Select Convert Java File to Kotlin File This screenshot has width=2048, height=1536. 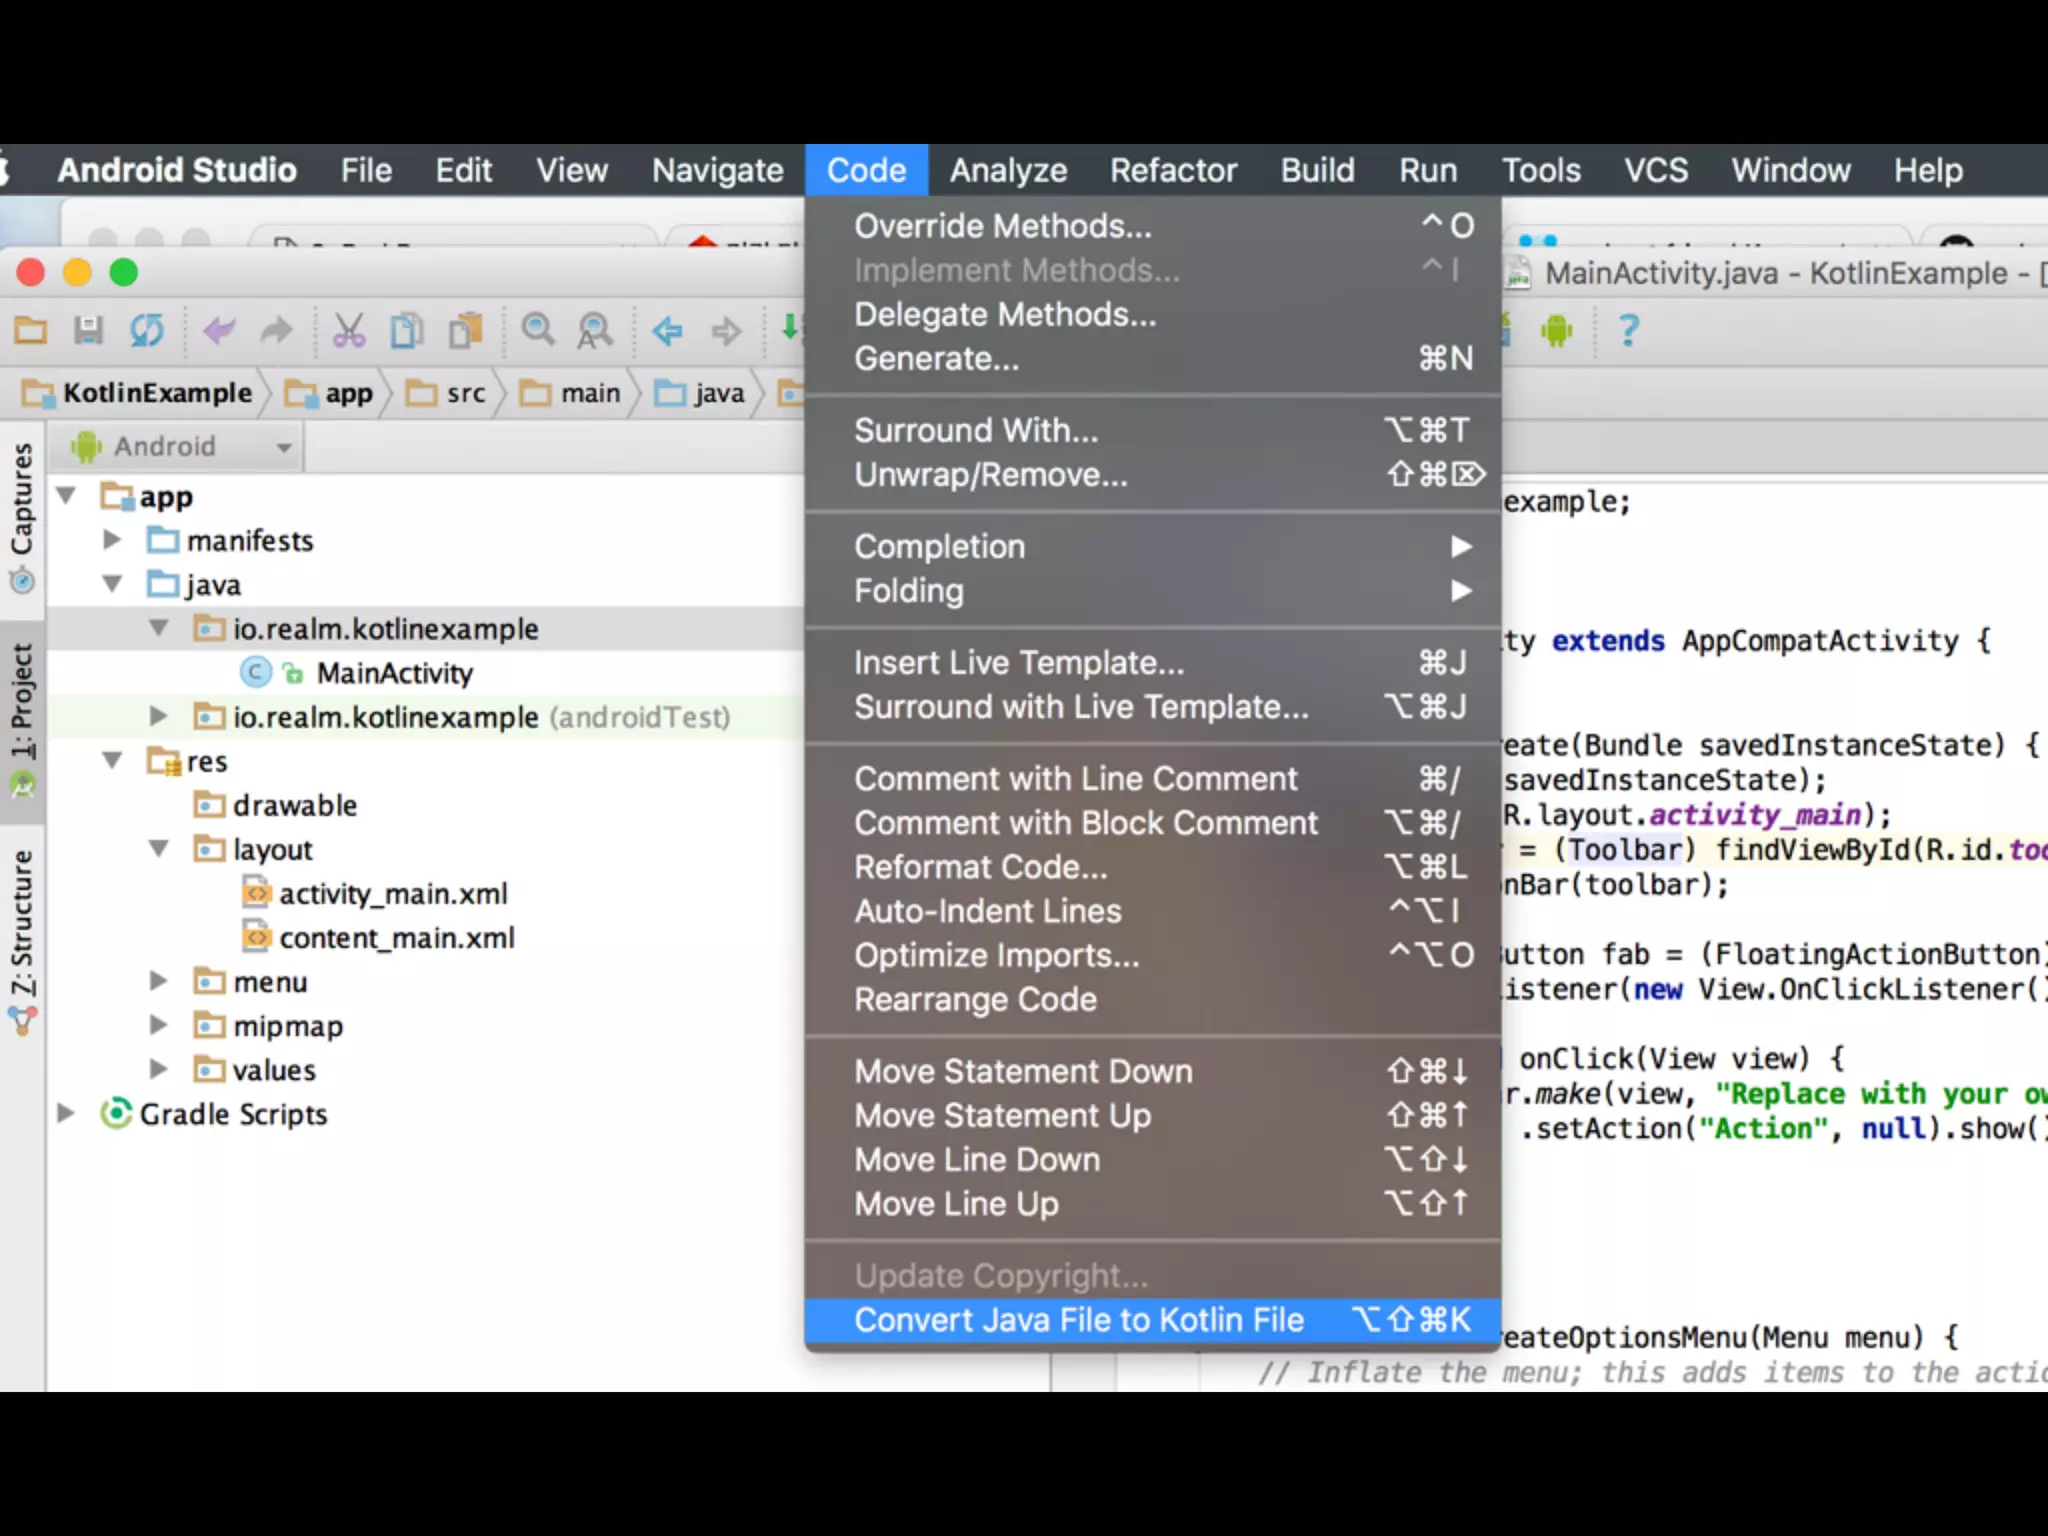pyautogui.click(x=1078, y=1320)
